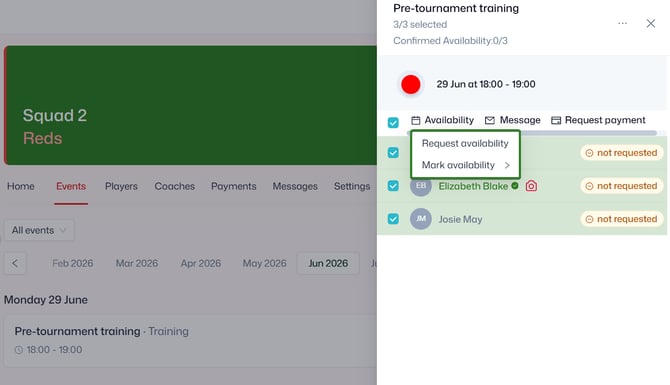This screenshot has height=385, width=670.
Task: Click the card icon for Request payment
Action: point(555,120)
